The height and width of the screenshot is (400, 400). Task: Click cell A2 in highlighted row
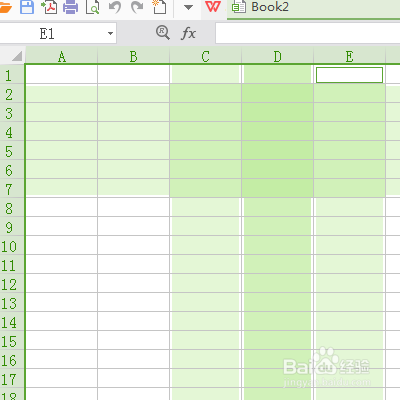(61, 94)
